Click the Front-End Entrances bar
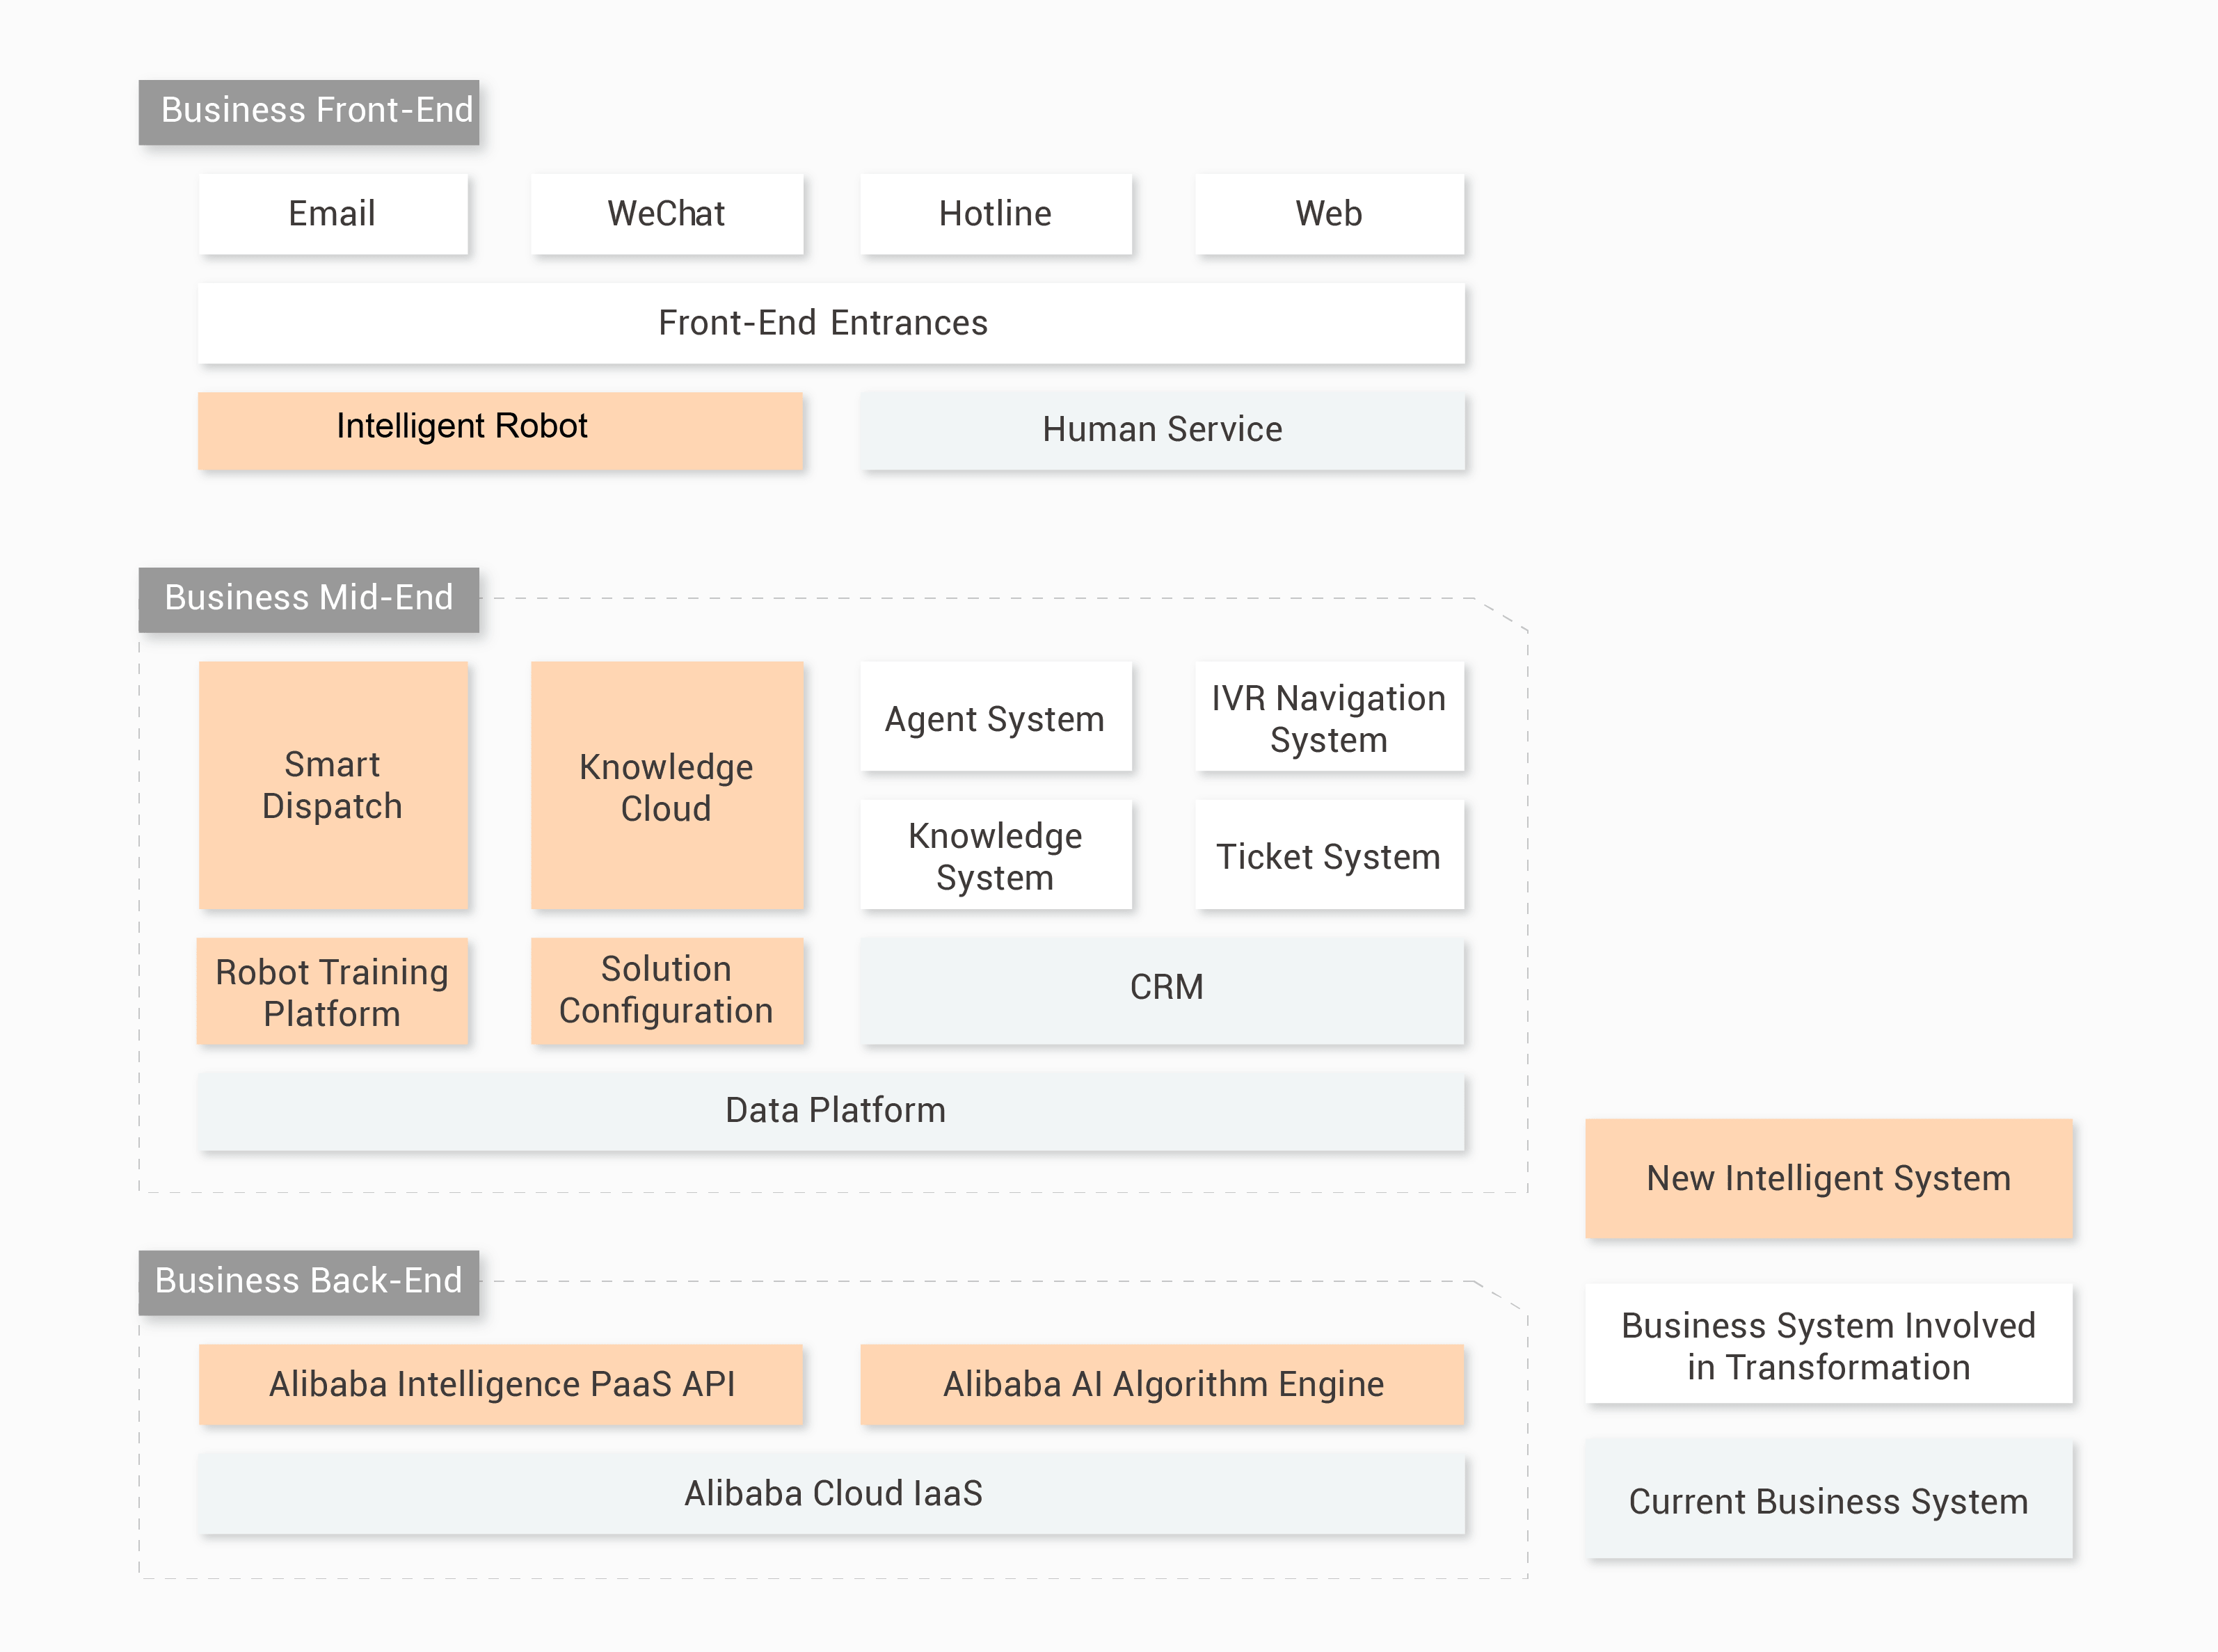The image size is (2218, 1652). coord(830,323)
